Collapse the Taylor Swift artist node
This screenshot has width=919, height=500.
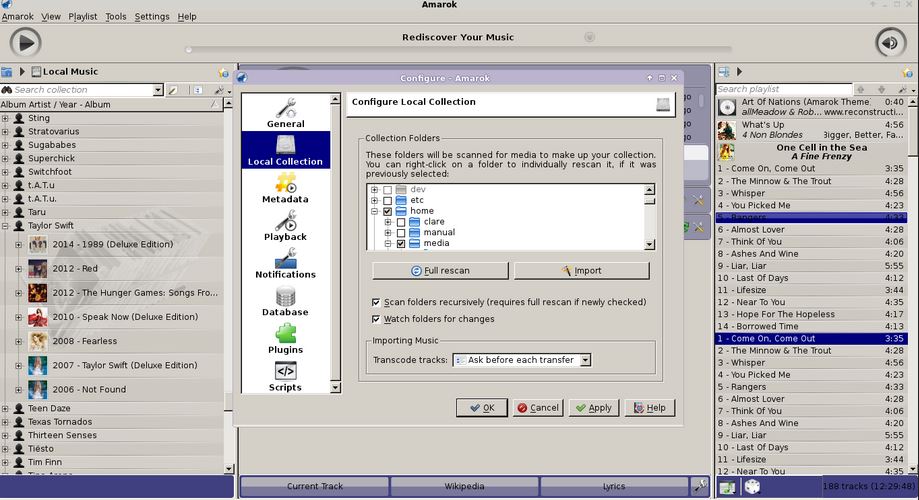pyautogui.click(x=5, y=226)
